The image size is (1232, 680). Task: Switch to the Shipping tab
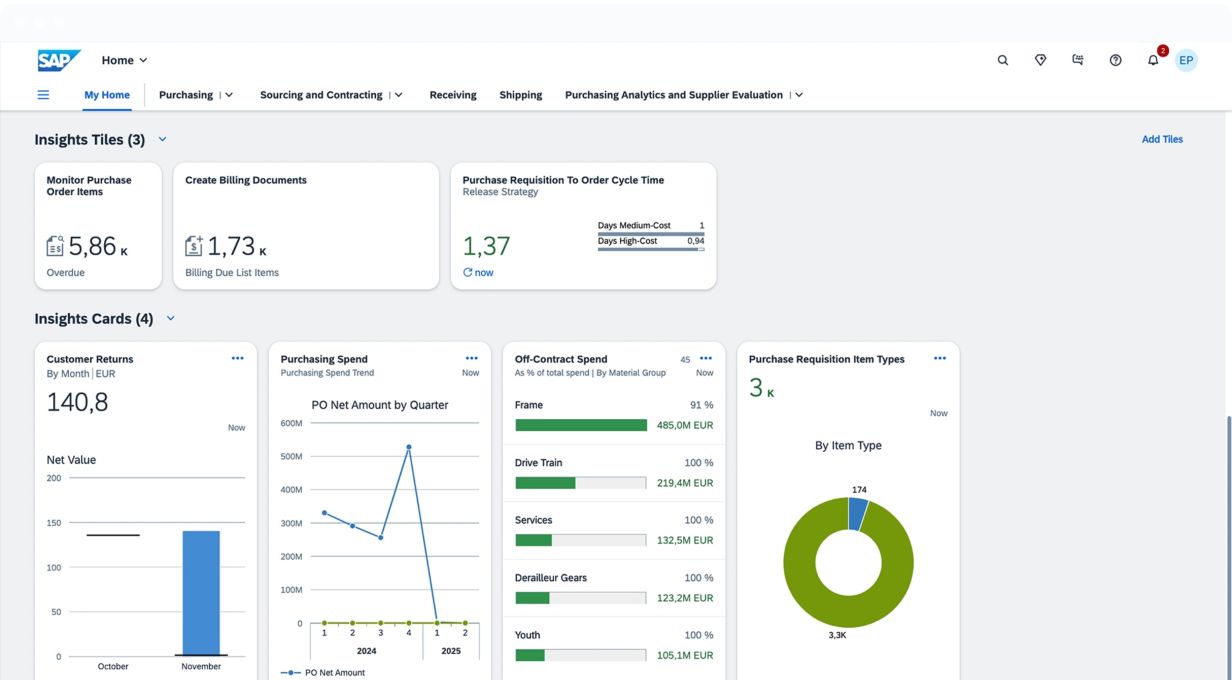[520, 95]
